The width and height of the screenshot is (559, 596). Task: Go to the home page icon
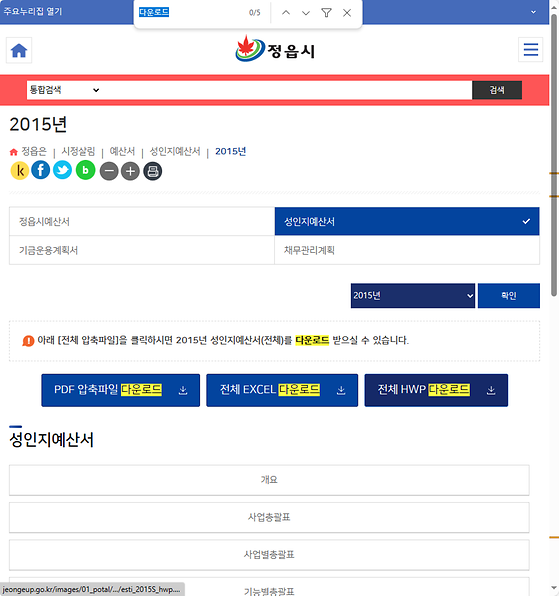[x=19, y=50]
